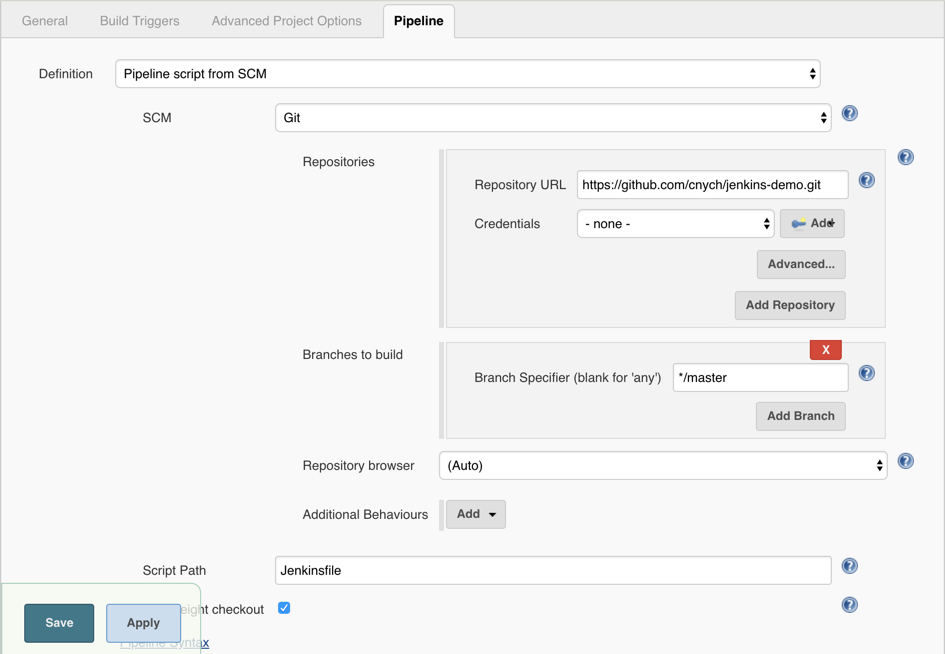Click help icon next to SCM dropdown
The width and height of the screenshot is (945, 654).
pyautogui.click(x=850, y=114)
